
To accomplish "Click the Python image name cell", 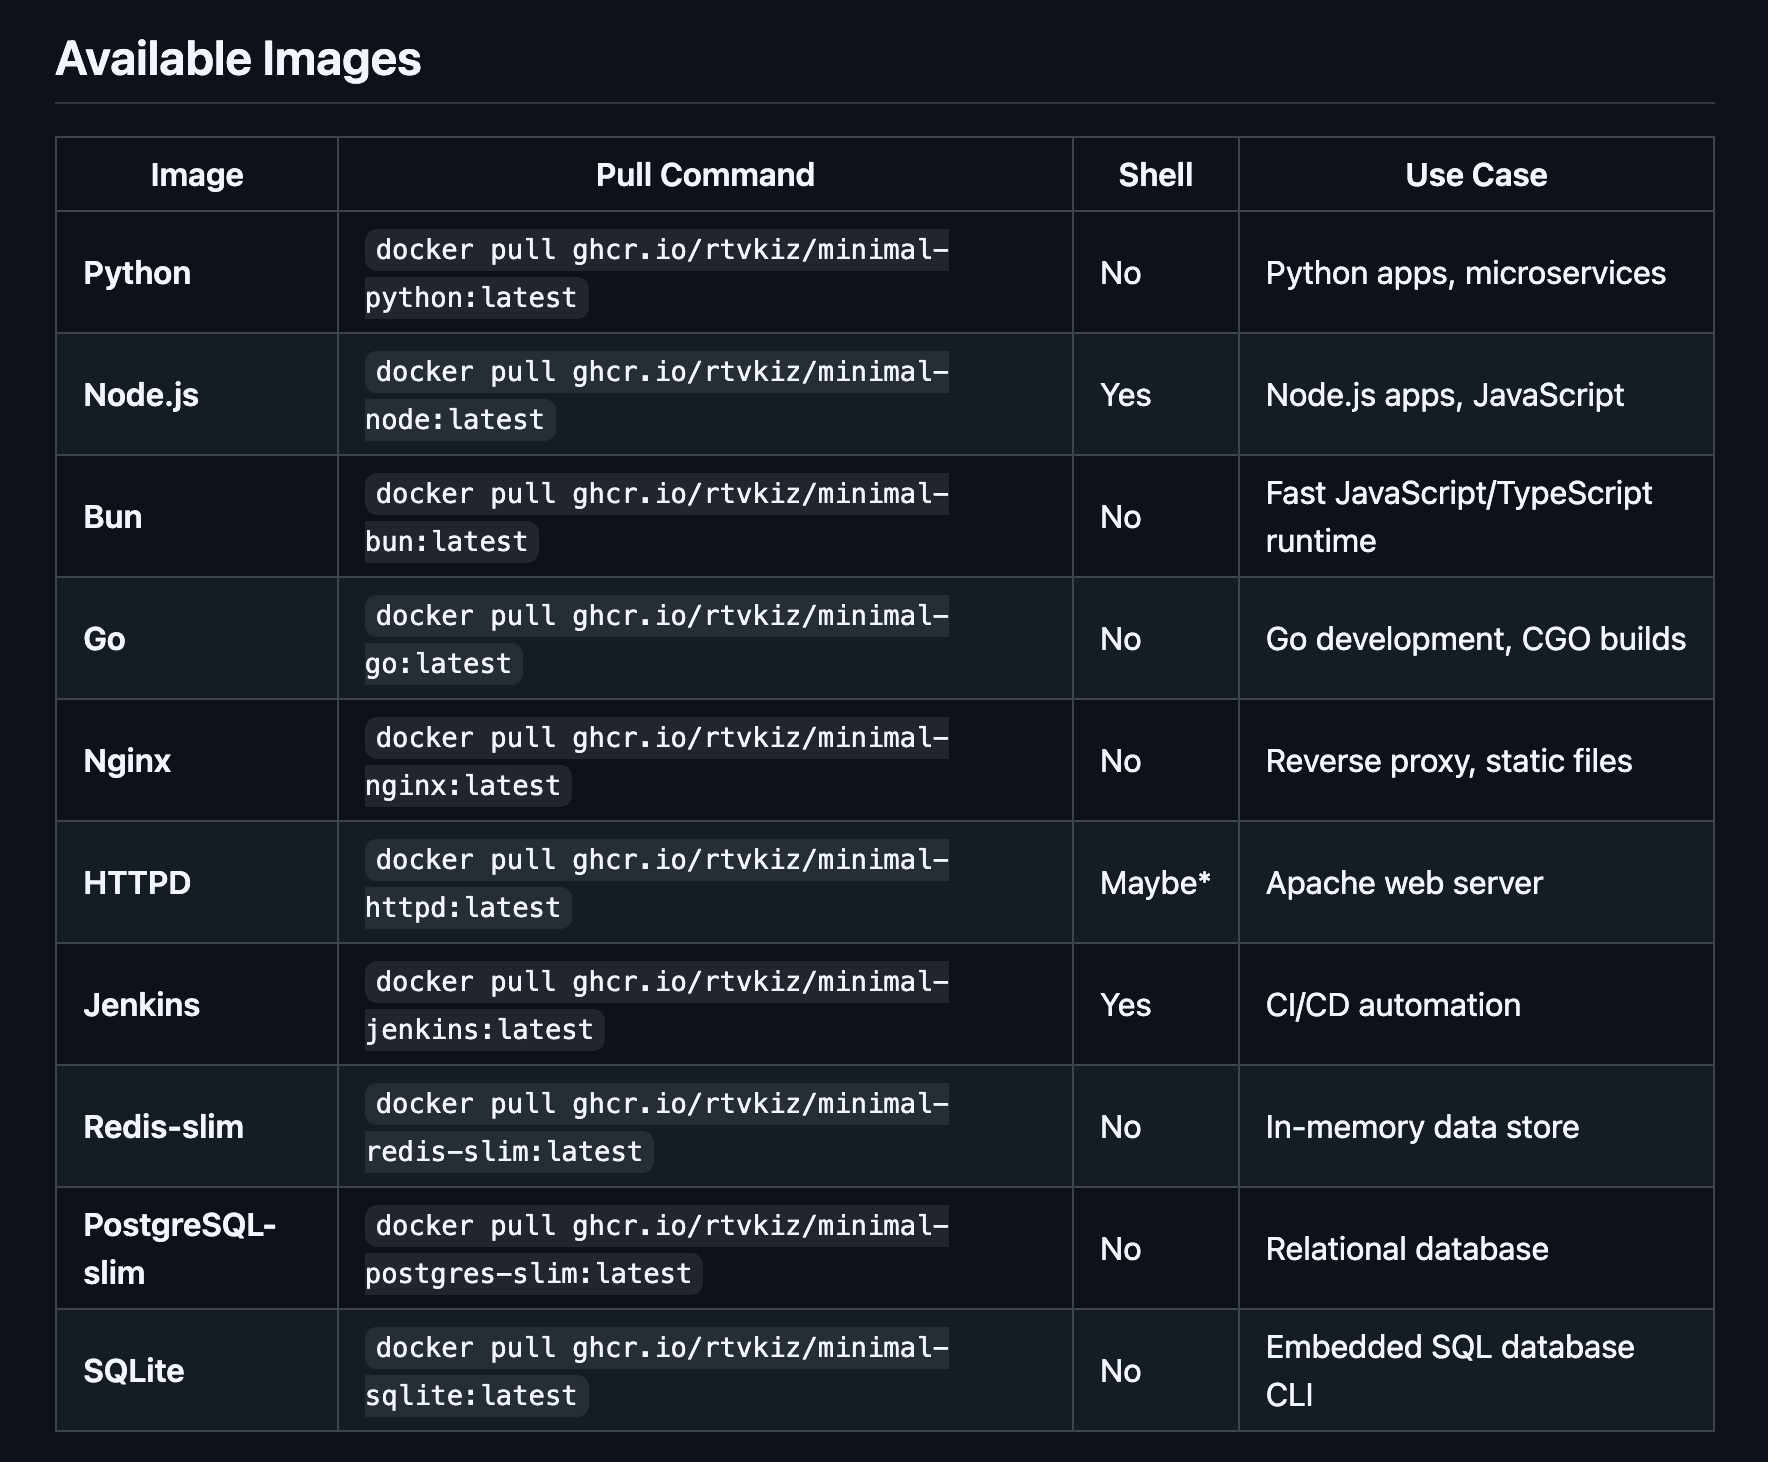I will point(137,273).
